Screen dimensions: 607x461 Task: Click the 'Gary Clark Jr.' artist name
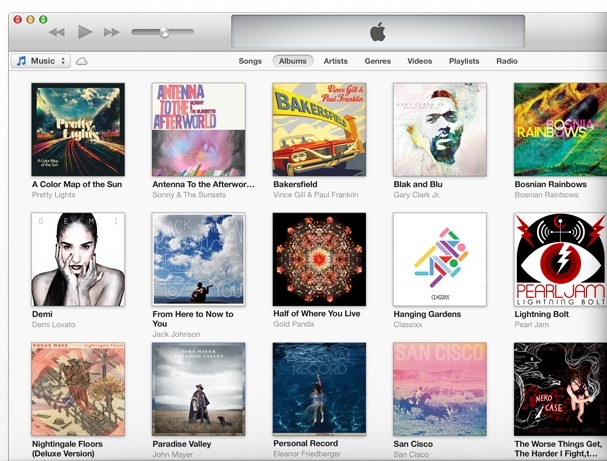417,195
